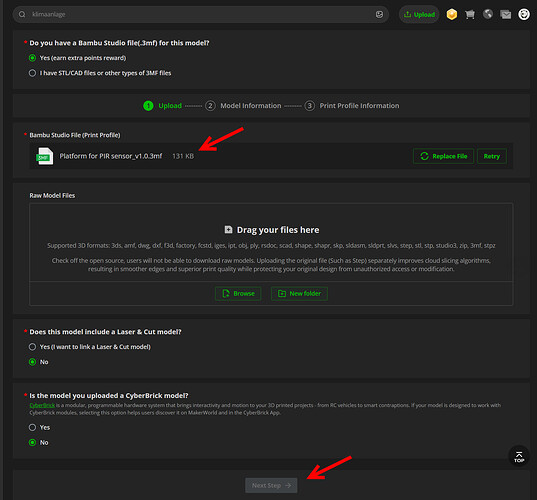Open the envelope messages icon
The height and width of the screenshot is (500, 537).
(x=505, y=14)
